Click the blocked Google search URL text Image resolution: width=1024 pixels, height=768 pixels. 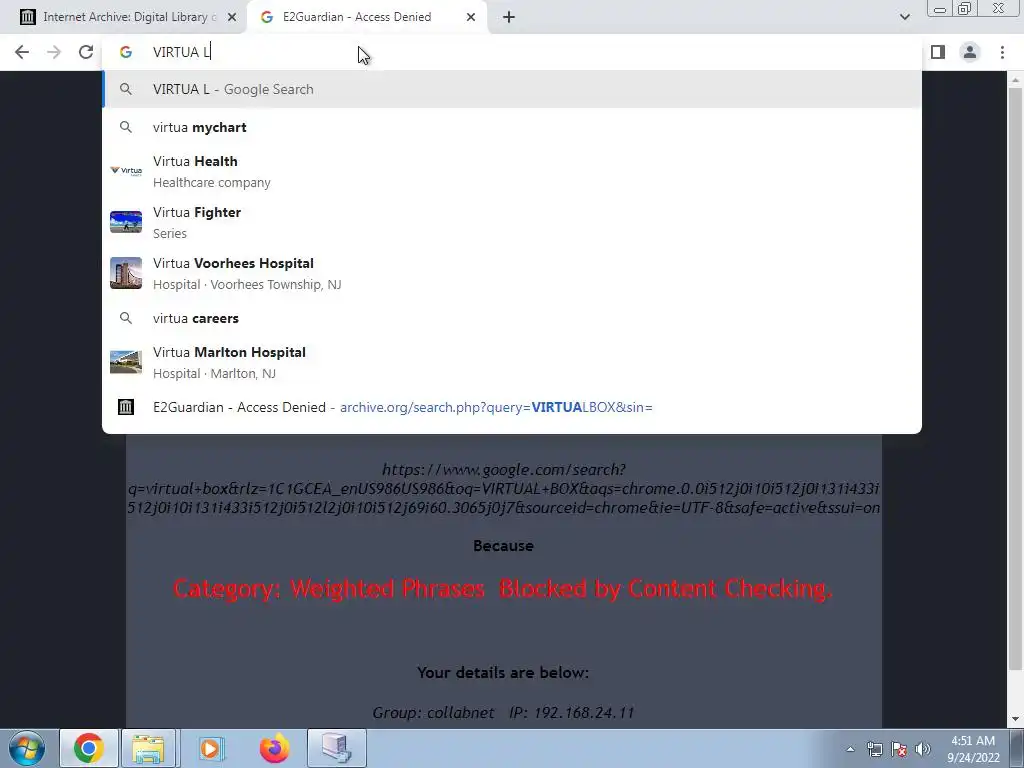click(504, 488)
